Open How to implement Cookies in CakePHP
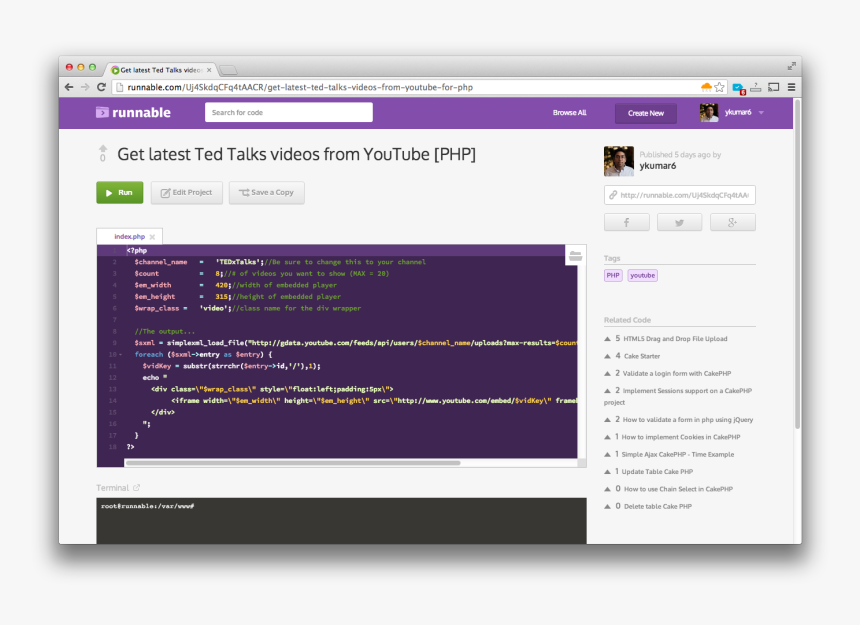The height and width of the screenshot is (625, 860). point(681,438)
